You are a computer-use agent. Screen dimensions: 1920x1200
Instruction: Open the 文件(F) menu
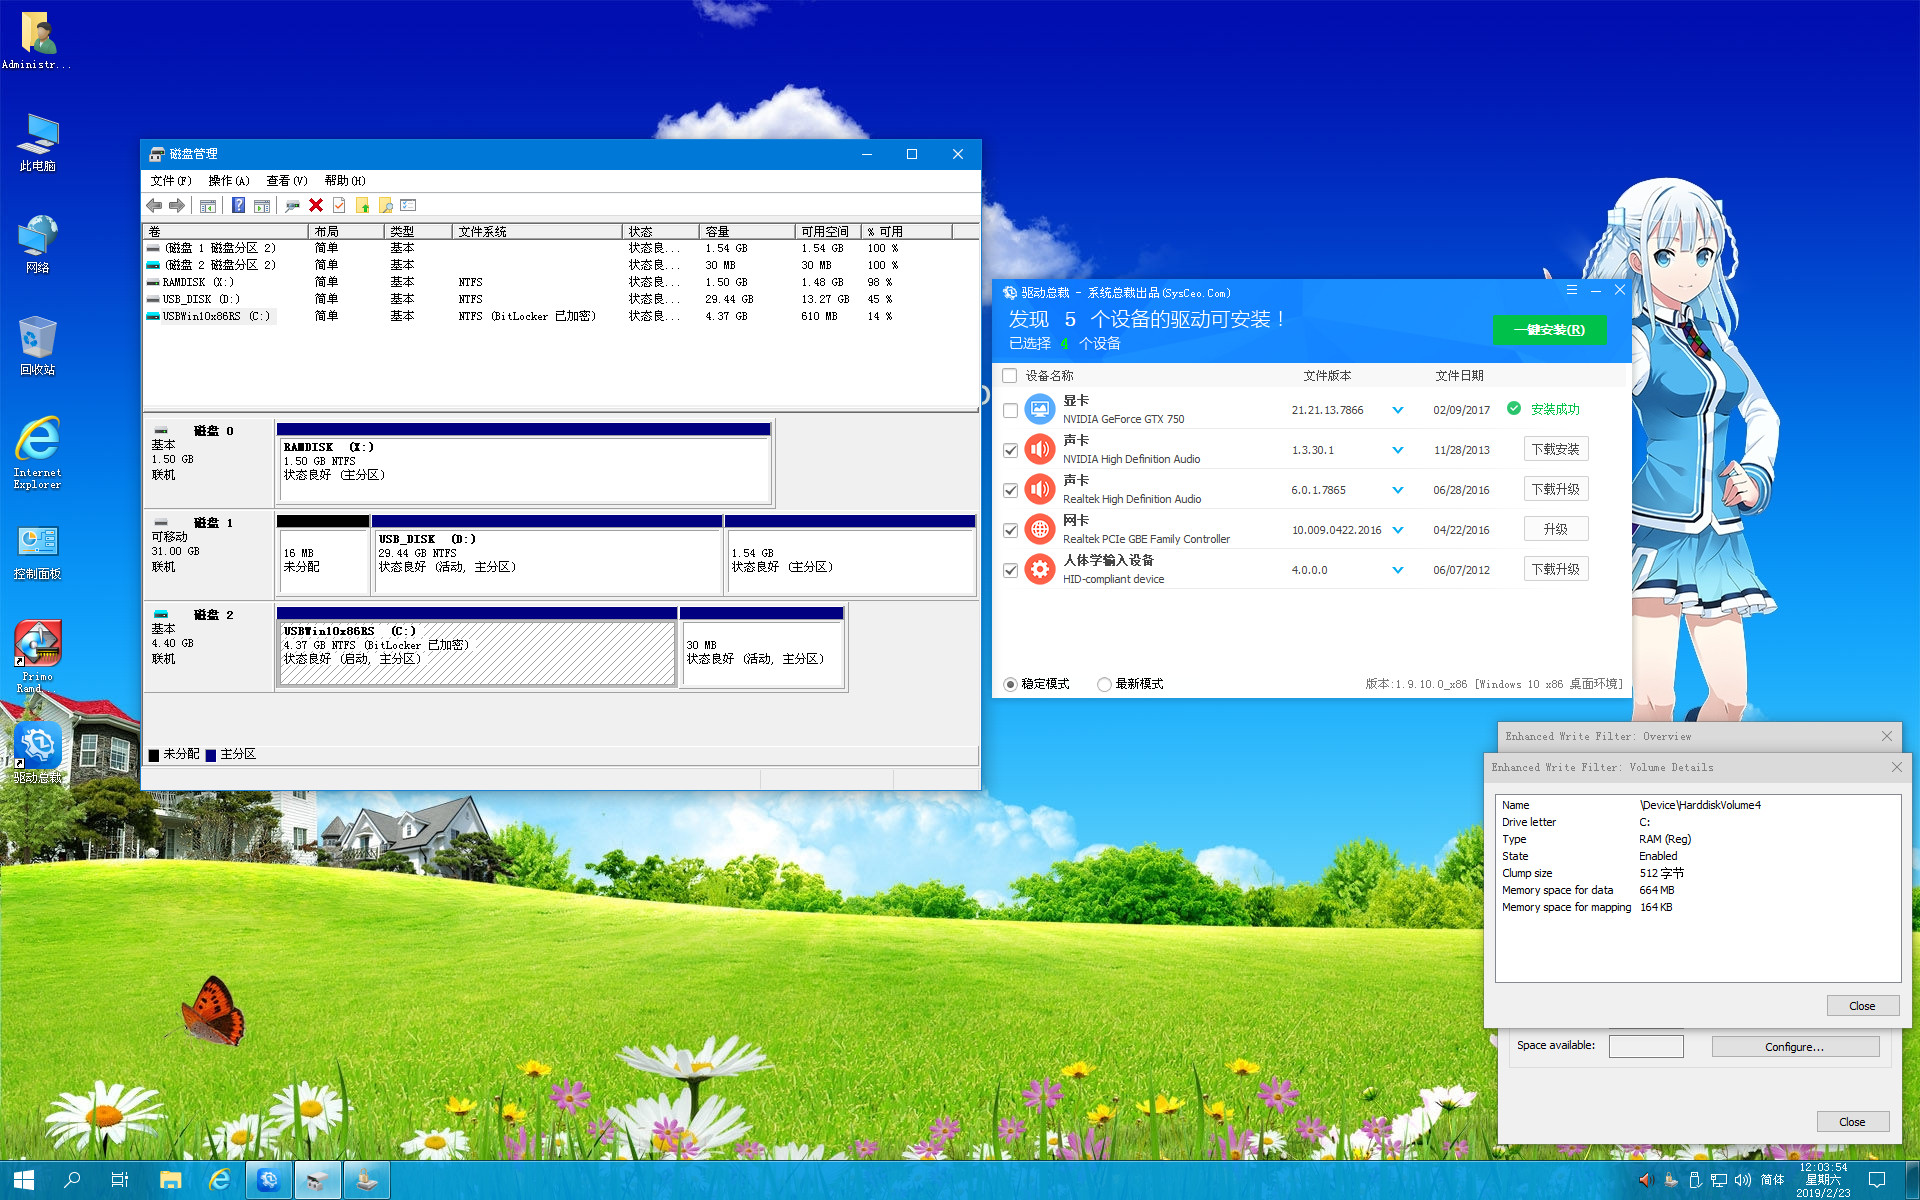(x=171, y=181)
